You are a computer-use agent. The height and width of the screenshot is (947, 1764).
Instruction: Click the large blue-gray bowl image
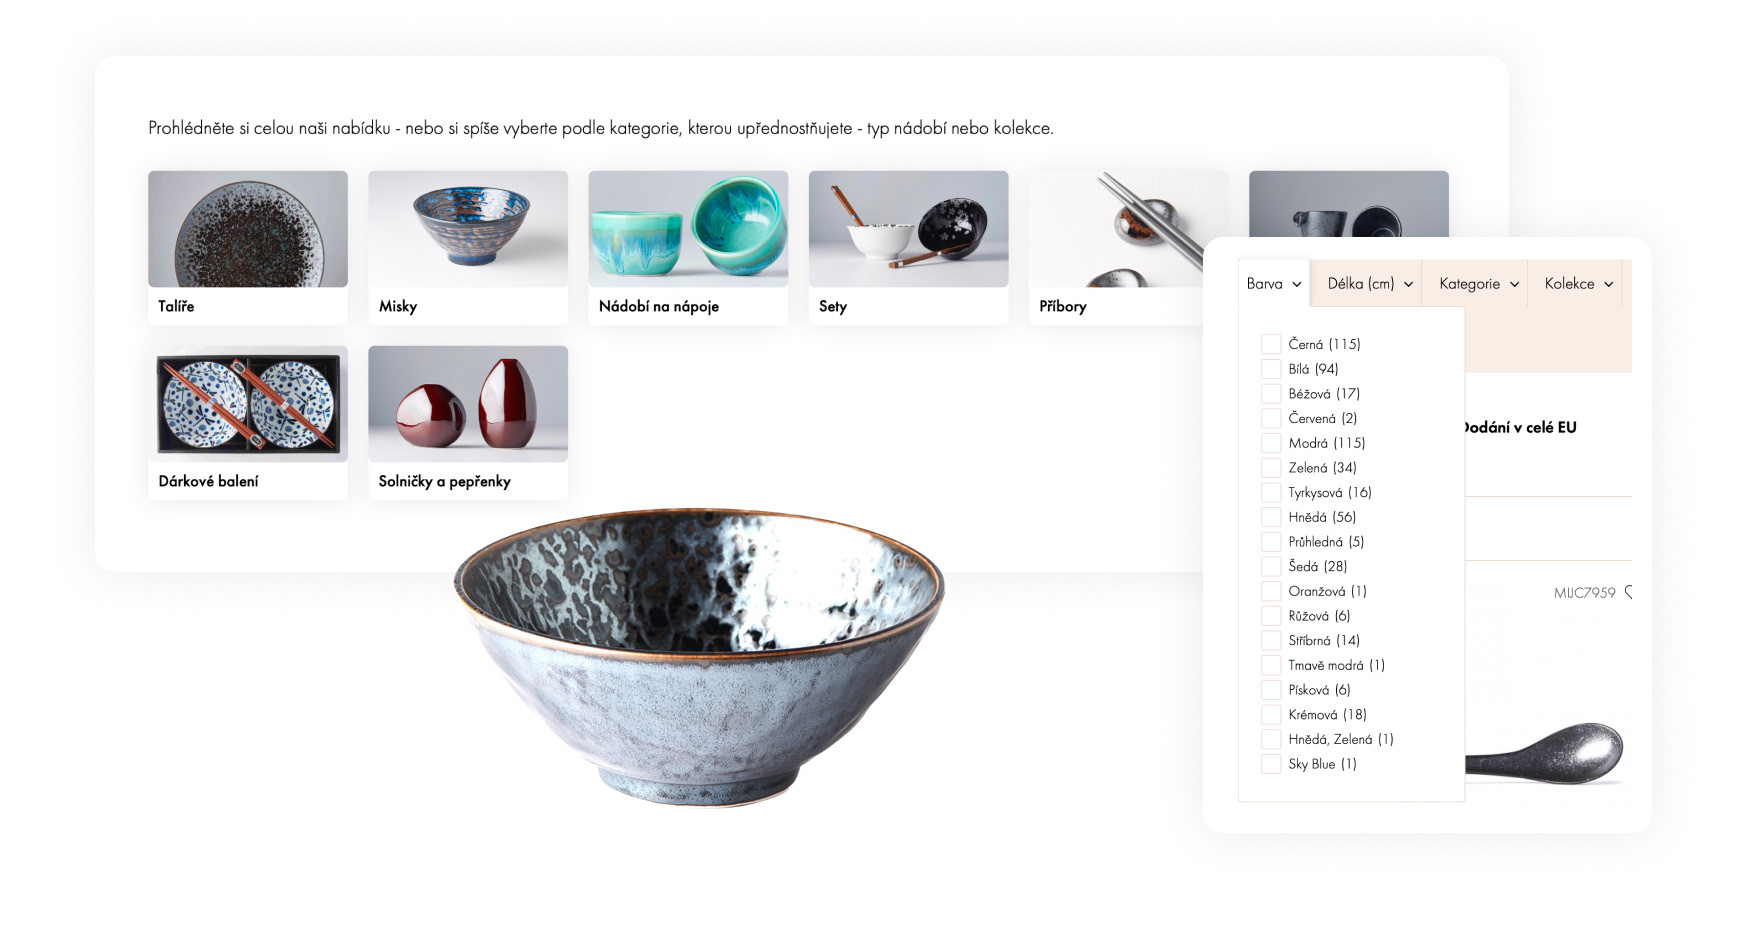[699, 656]
